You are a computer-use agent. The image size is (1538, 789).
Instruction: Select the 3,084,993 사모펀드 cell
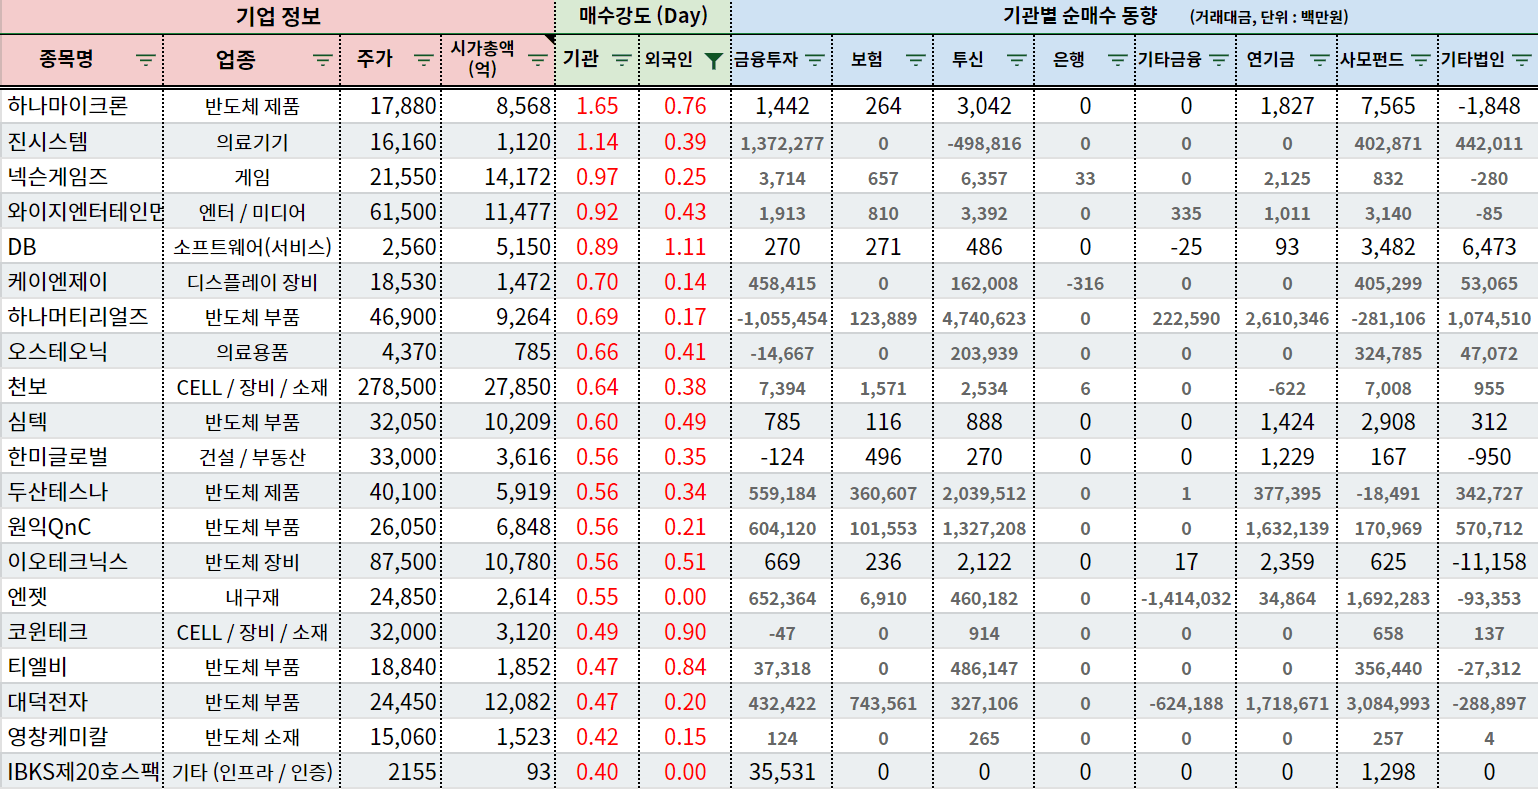point(1388,703)
